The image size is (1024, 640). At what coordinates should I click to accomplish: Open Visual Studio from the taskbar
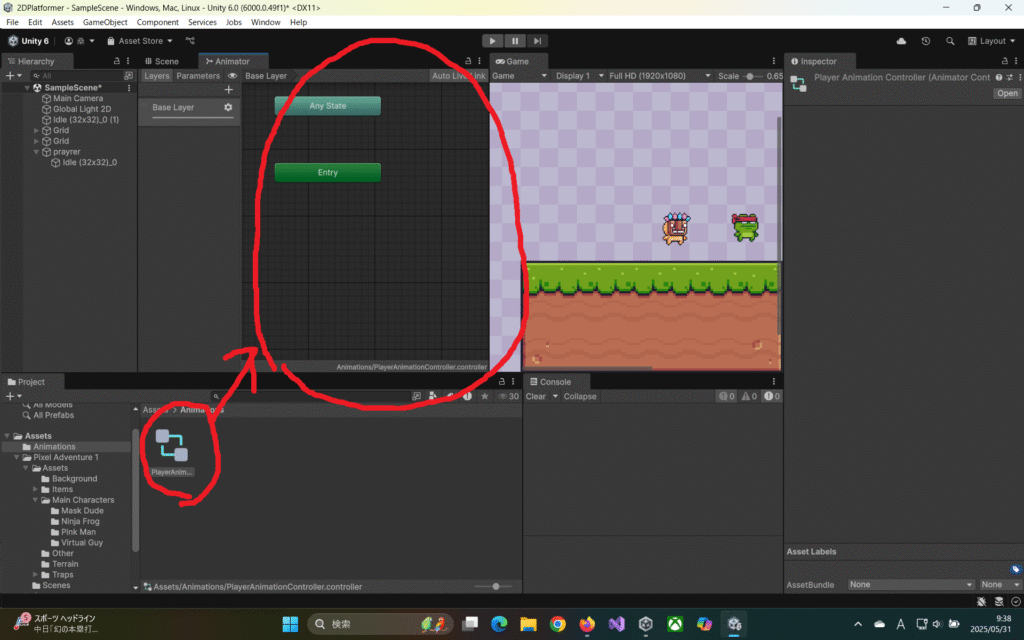(616, 624)
